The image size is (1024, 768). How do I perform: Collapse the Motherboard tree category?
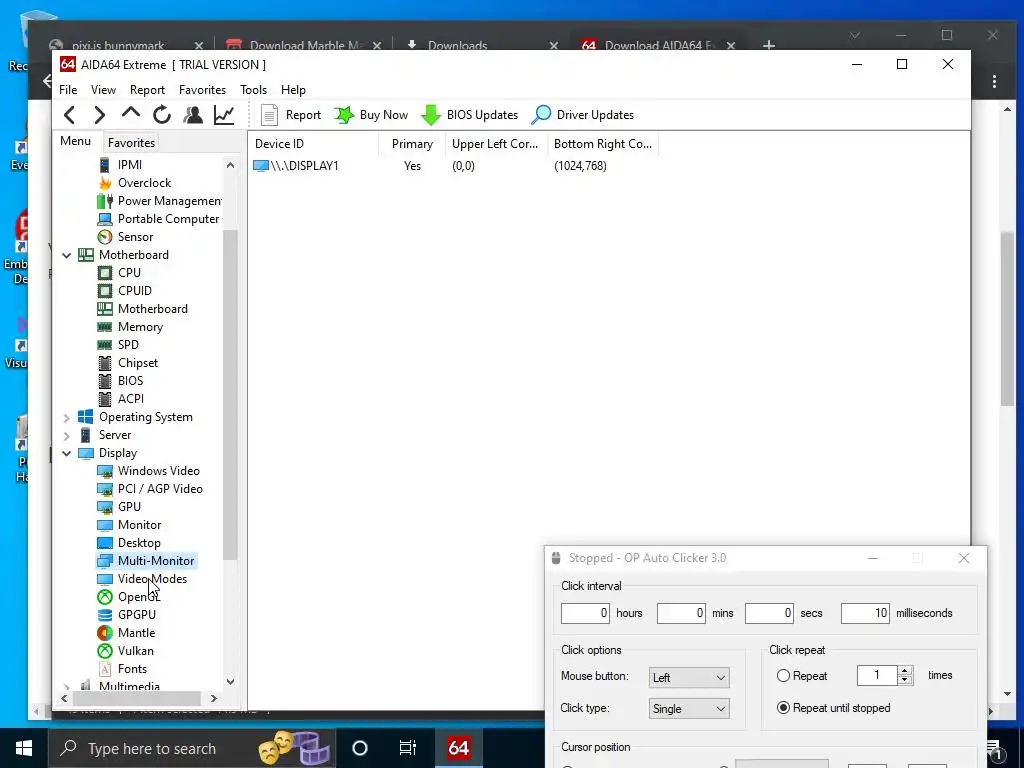pyautogui.click(x=67, y=255)
